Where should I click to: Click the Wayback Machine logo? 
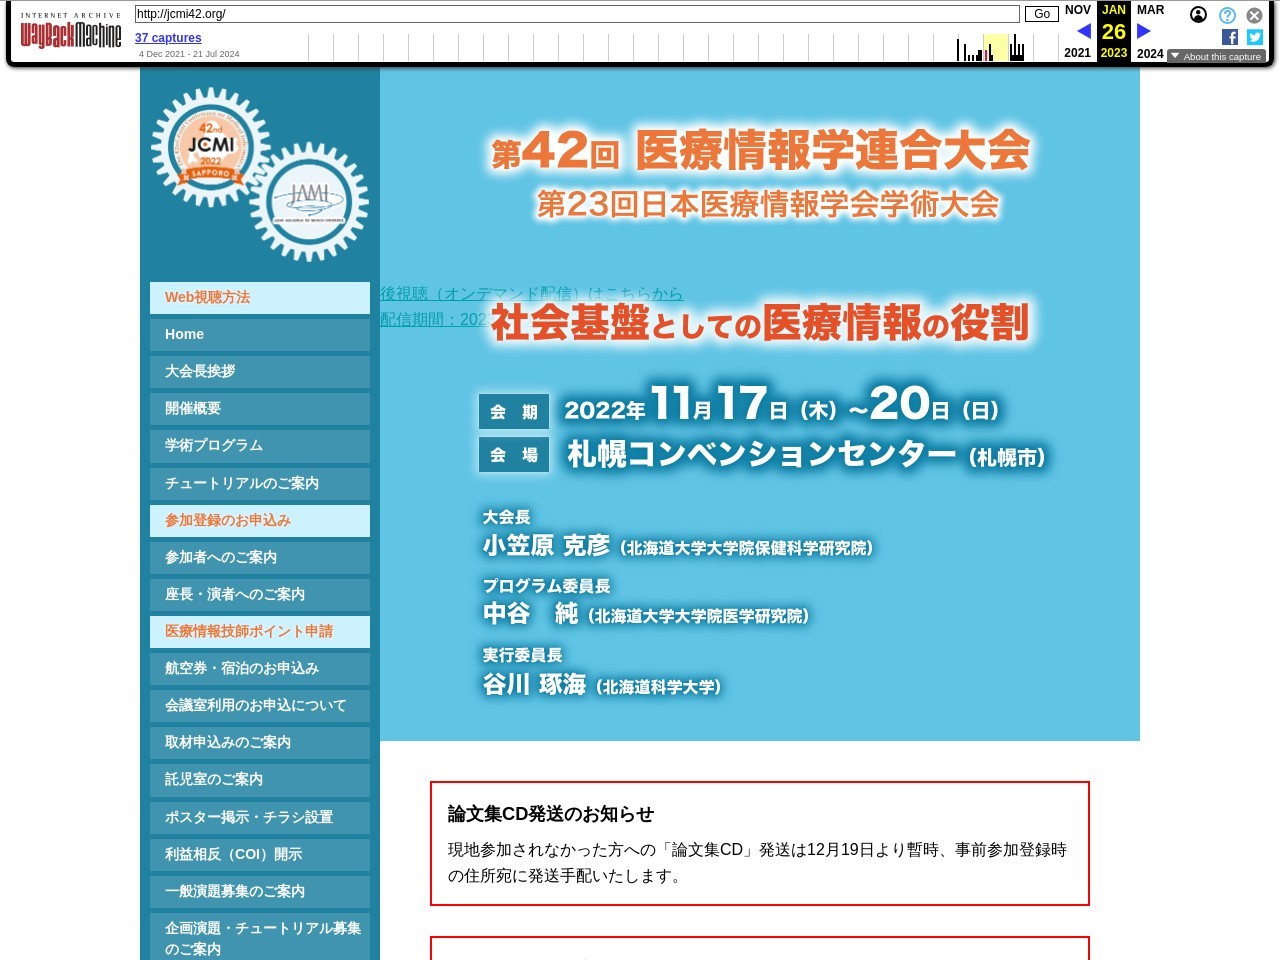point(71,34)
